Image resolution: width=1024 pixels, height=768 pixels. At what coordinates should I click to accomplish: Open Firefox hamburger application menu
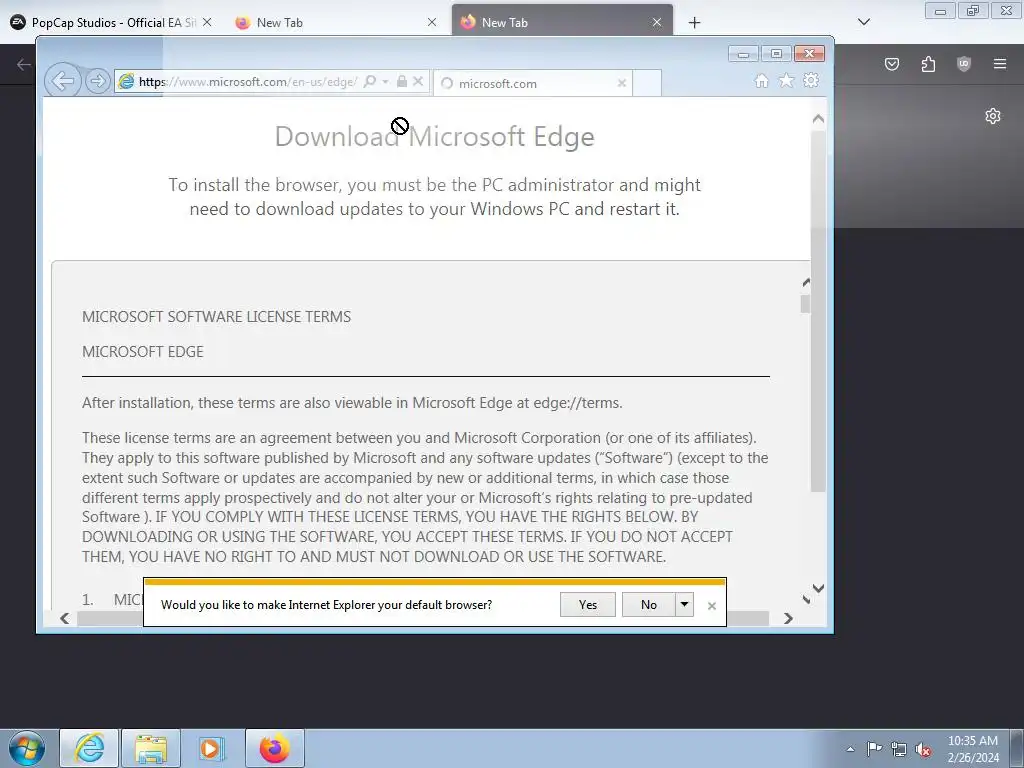click(1000, 64)
